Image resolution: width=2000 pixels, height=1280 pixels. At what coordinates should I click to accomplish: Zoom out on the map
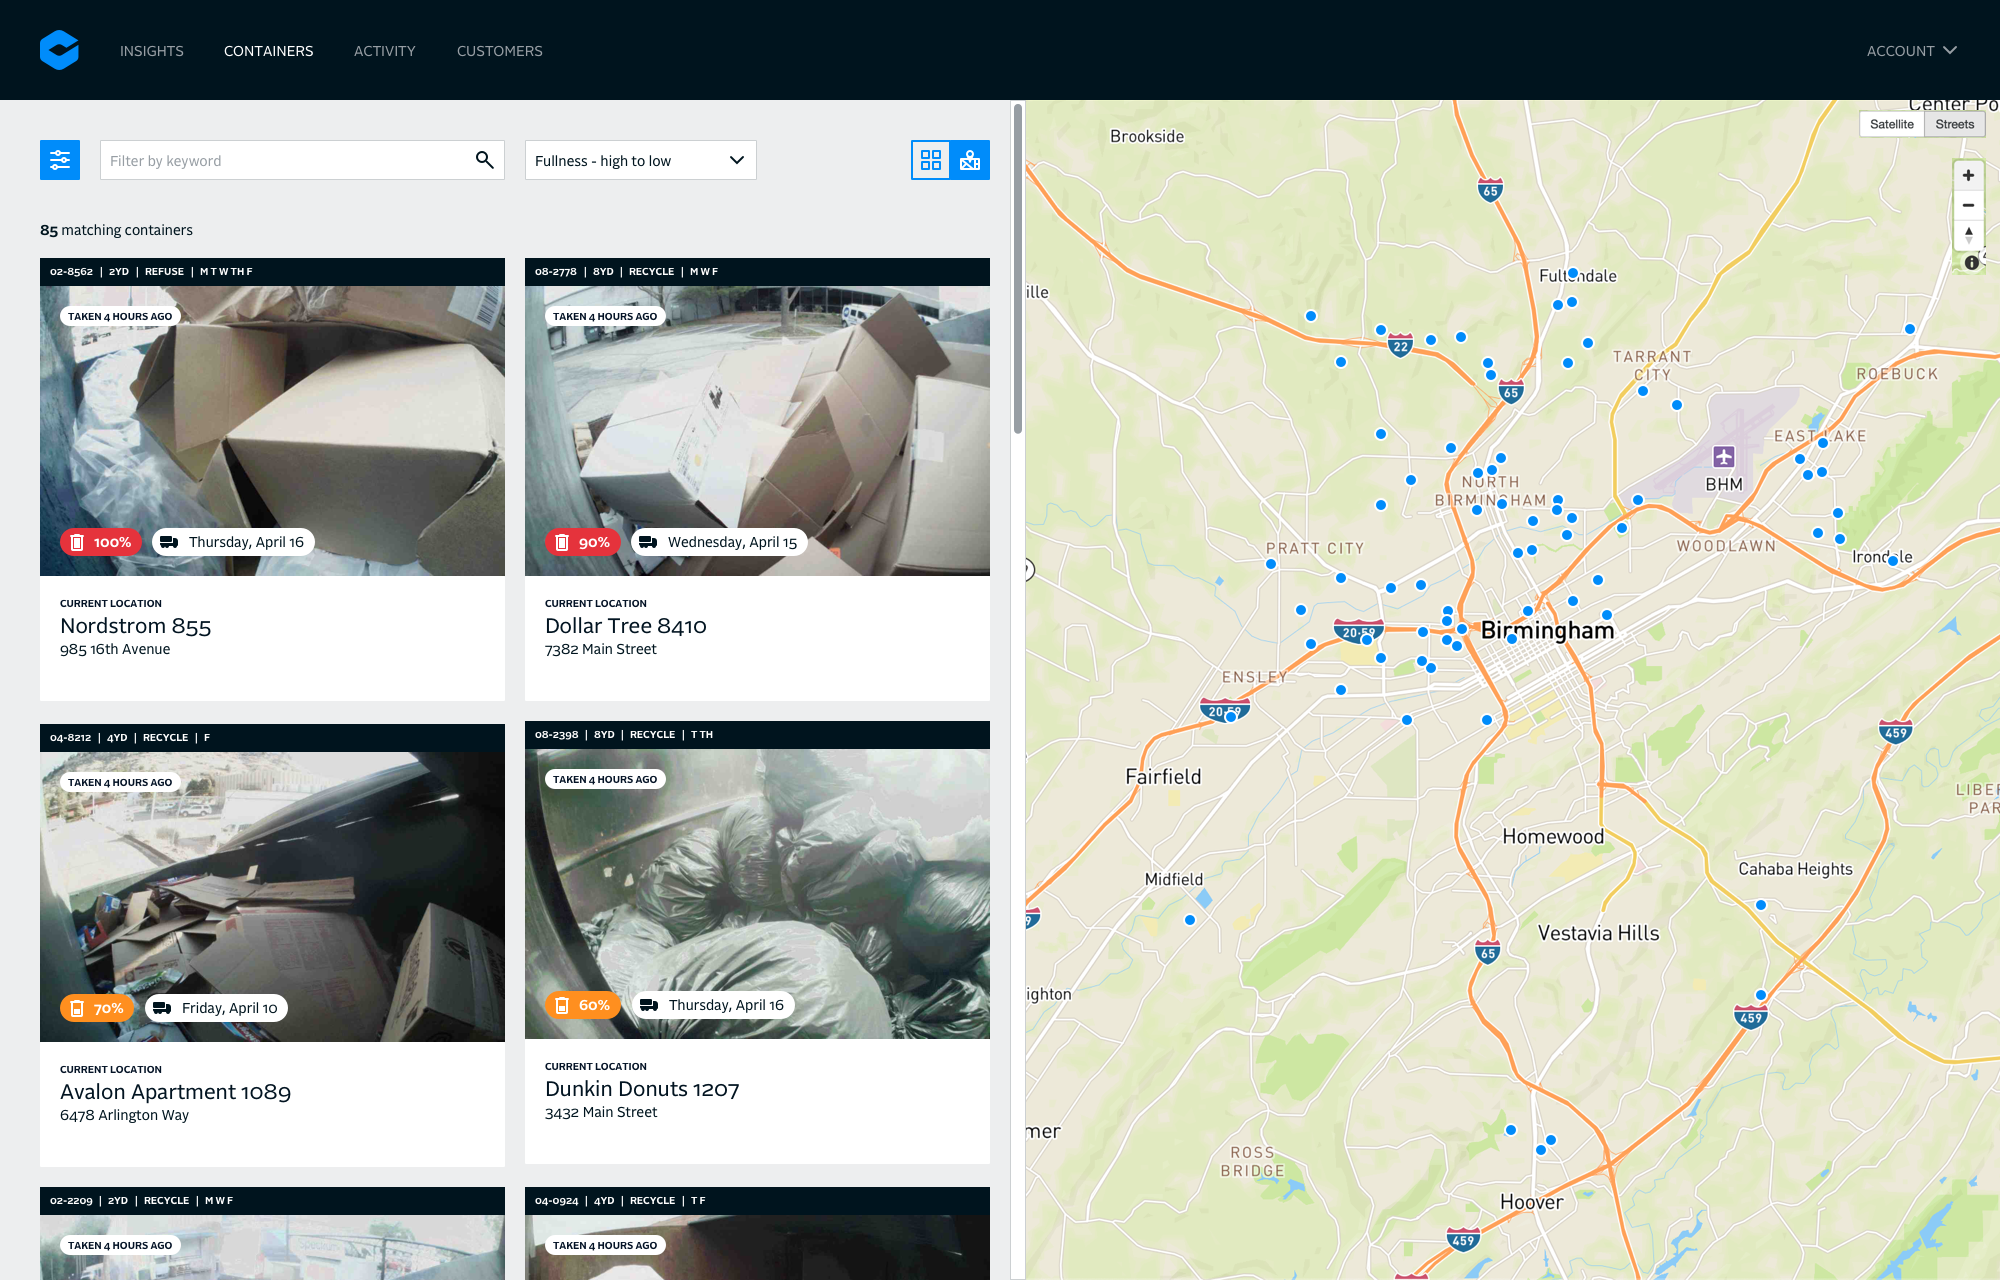[x=1968, y=206]
